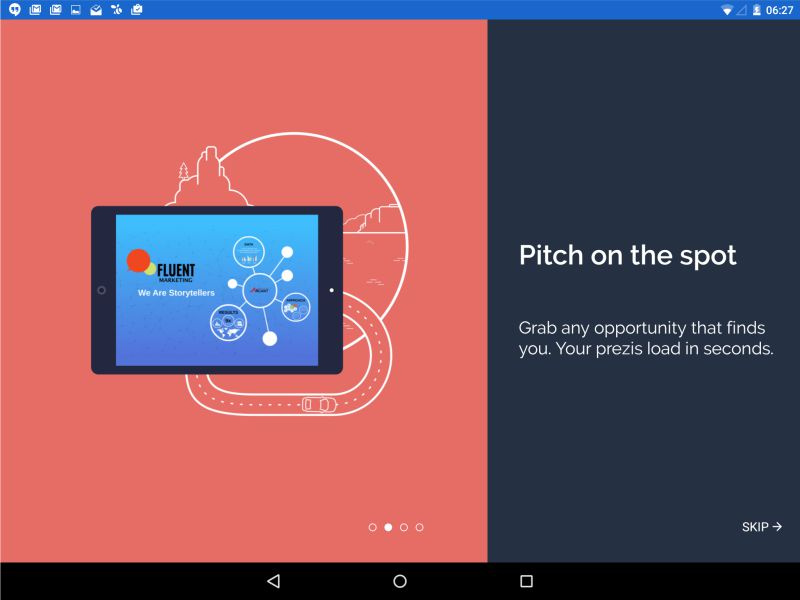Open the mail envelope notification icon
Screen dimensions: 800x600
tap(96, 10)
